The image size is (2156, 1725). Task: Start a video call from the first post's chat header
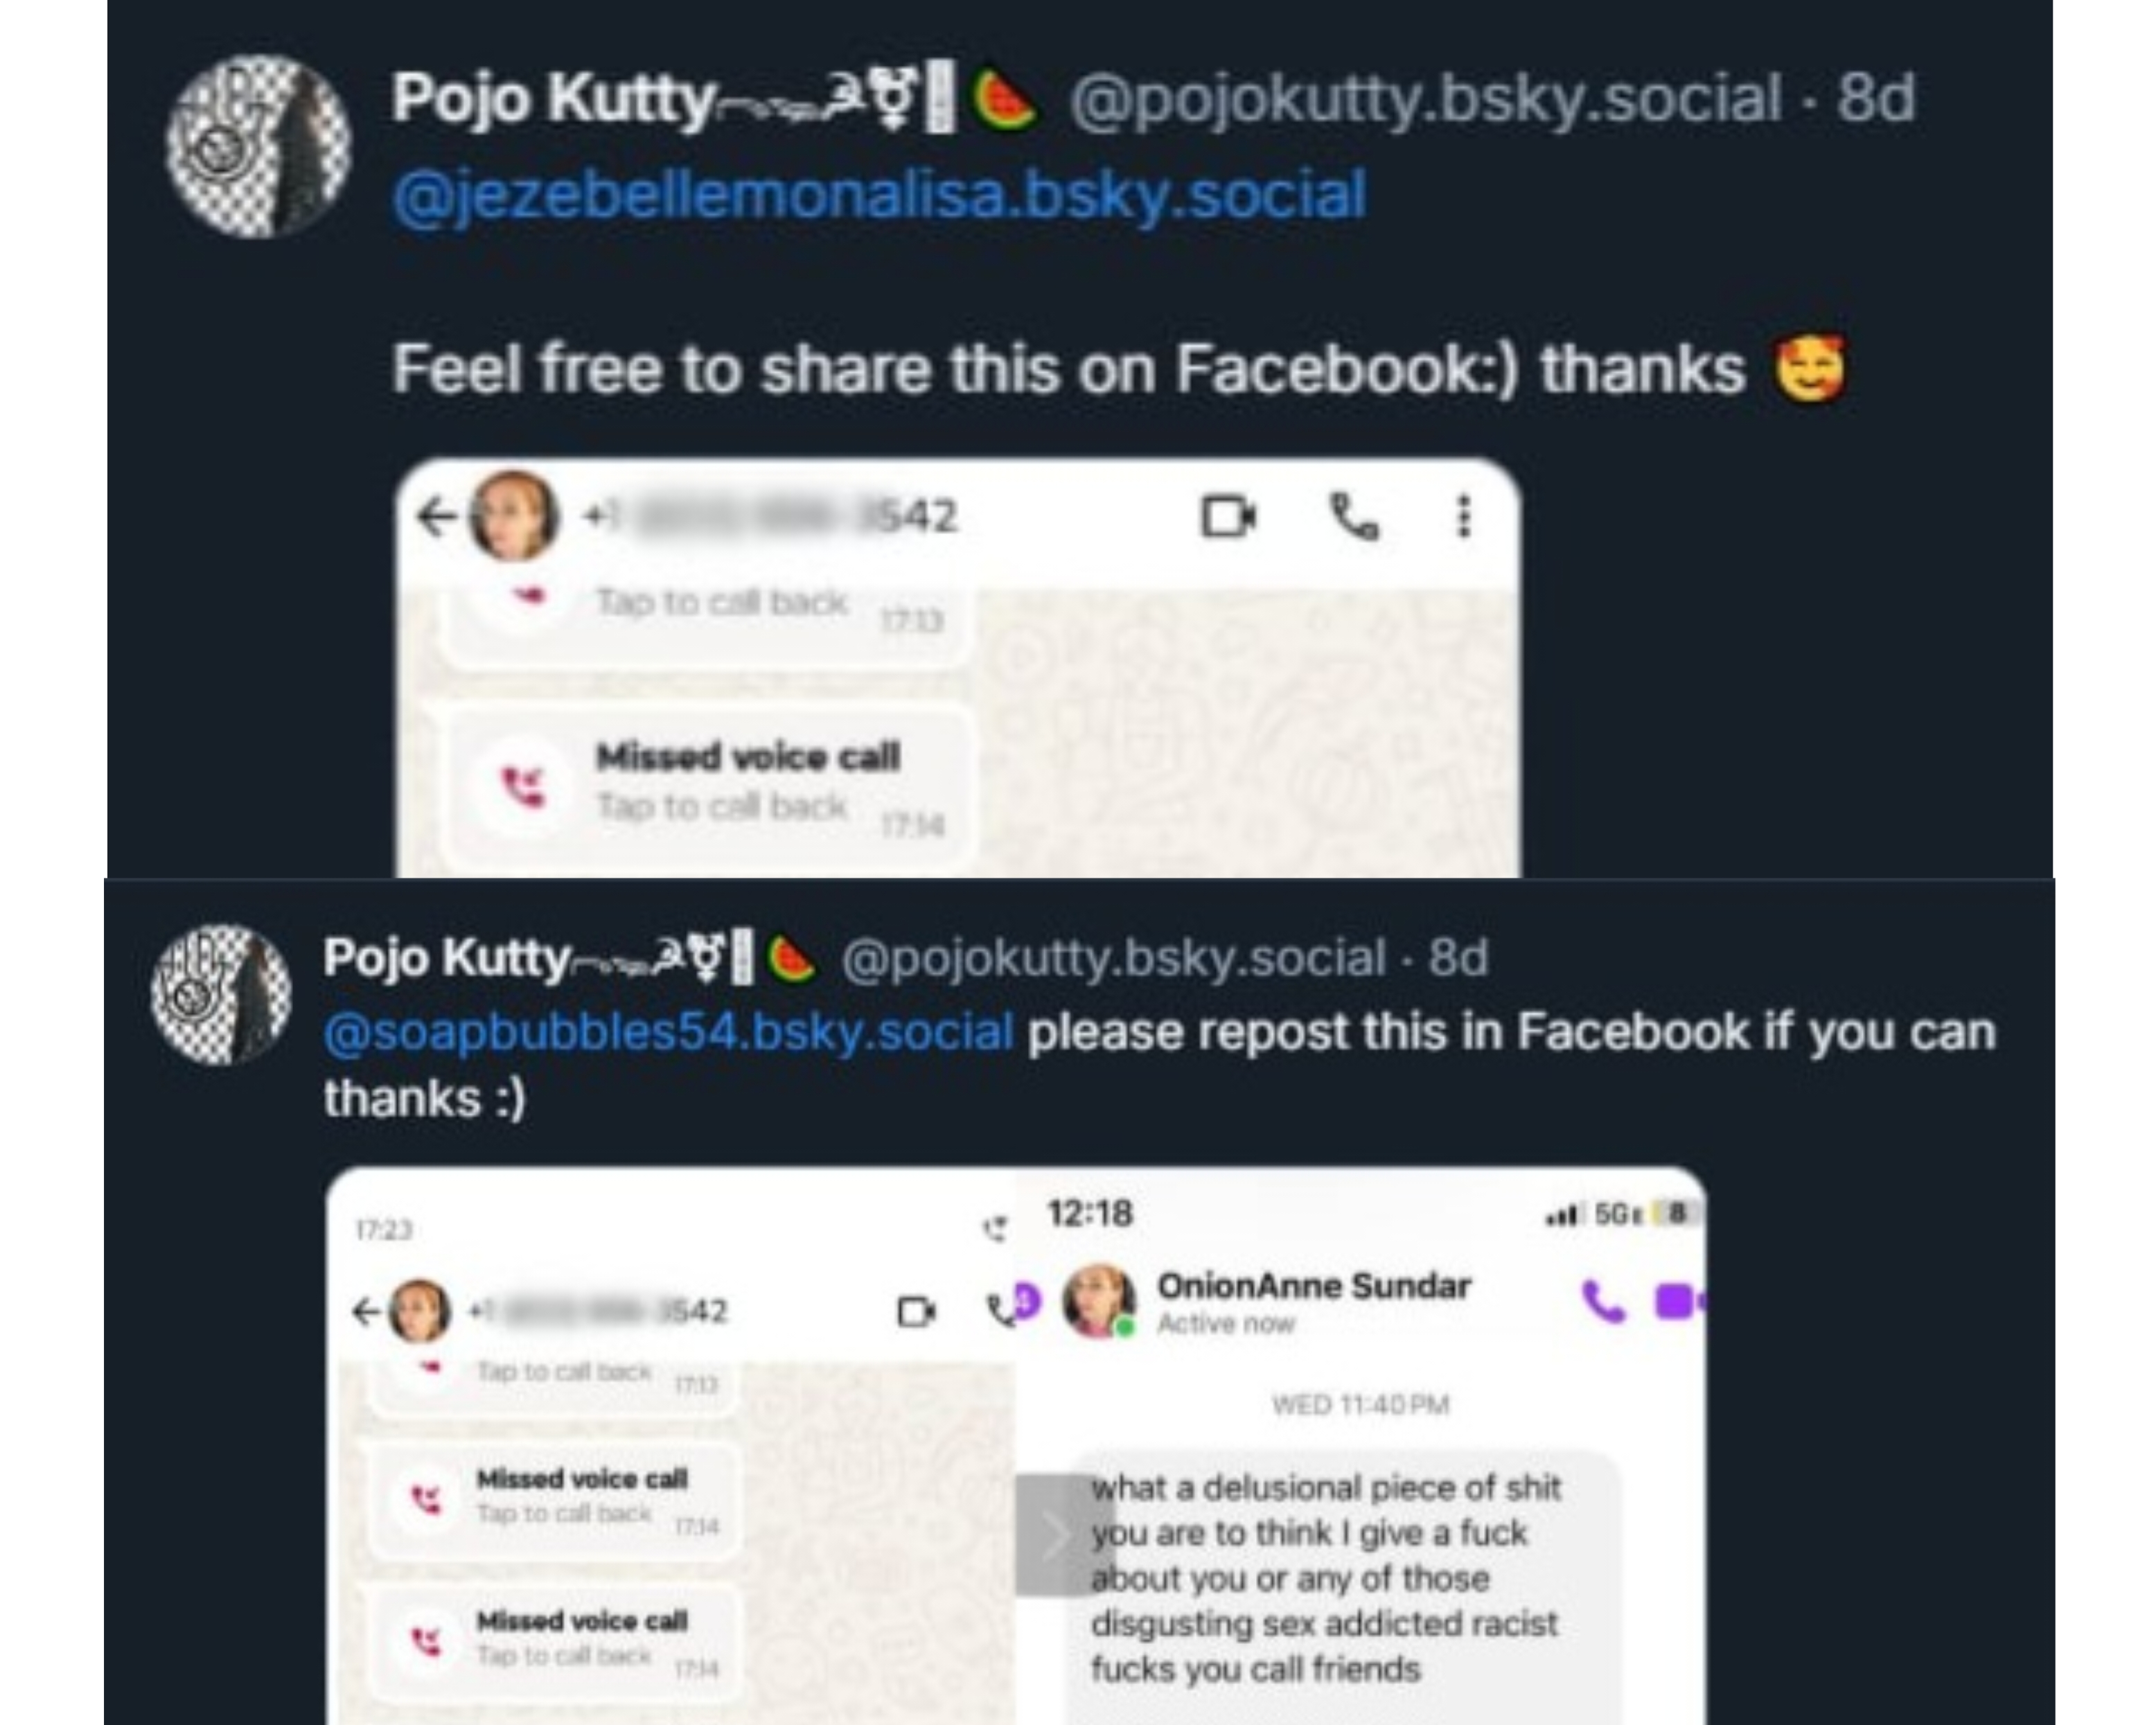[1227, 517]
